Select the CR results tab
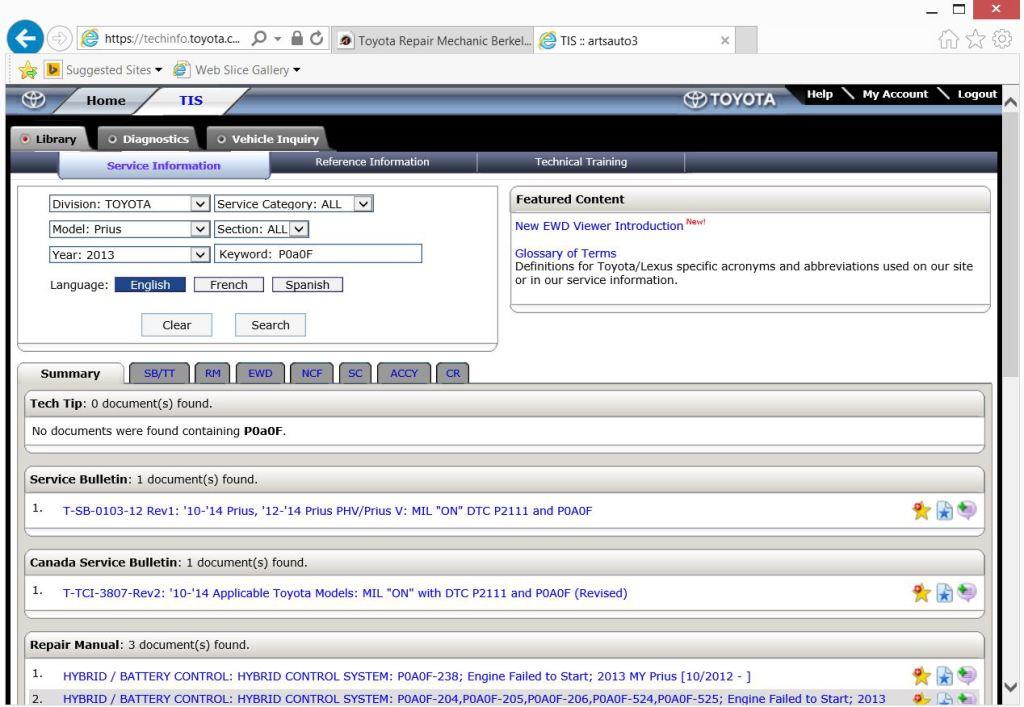Viewport: 1024px width, 707px height. click(x=453, y=373)
